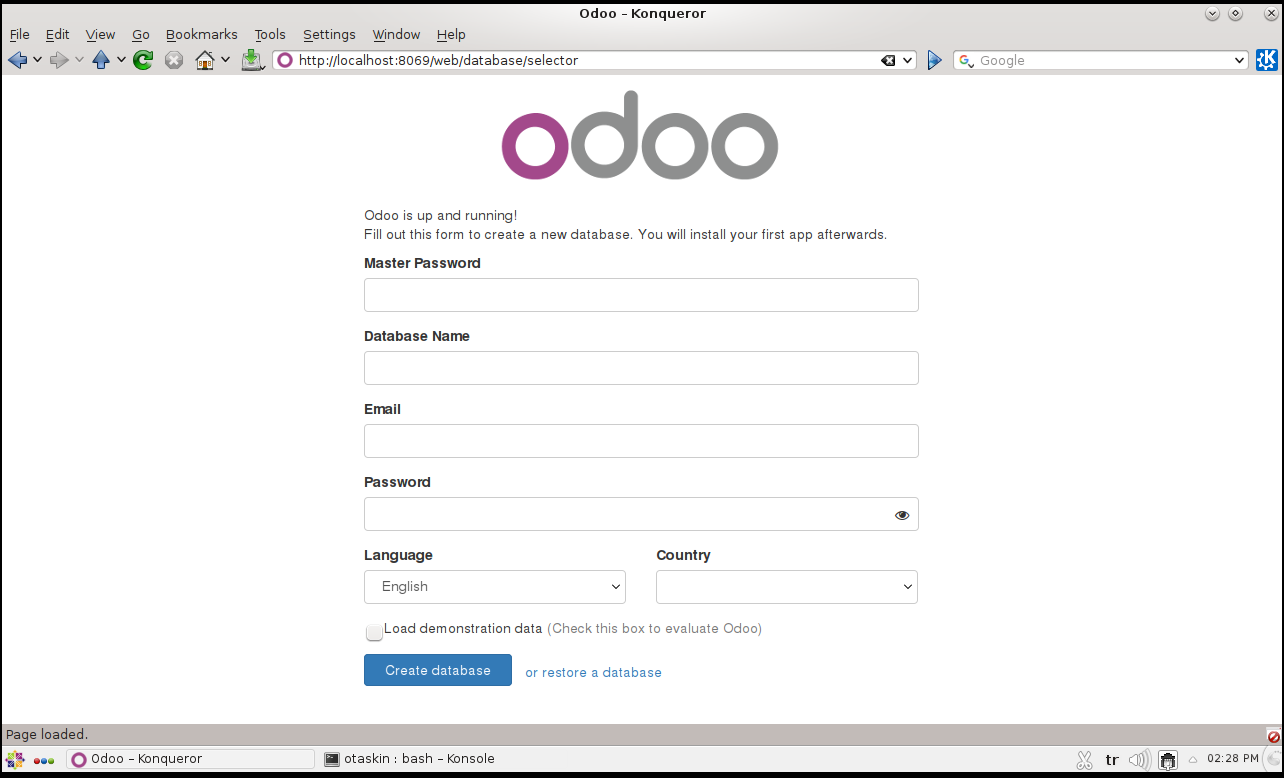Screen dimensions: 1284x778
Task: Open the Settings menu
Action: (329, 34)
